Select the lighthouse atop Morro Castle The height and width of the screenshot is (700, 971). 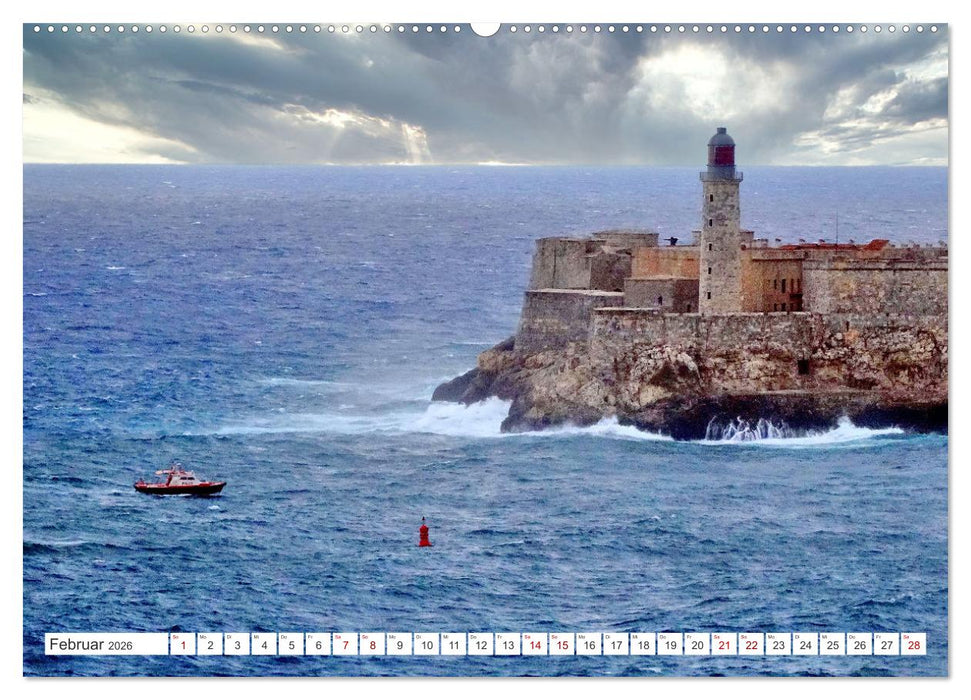(x=721, y=185)
